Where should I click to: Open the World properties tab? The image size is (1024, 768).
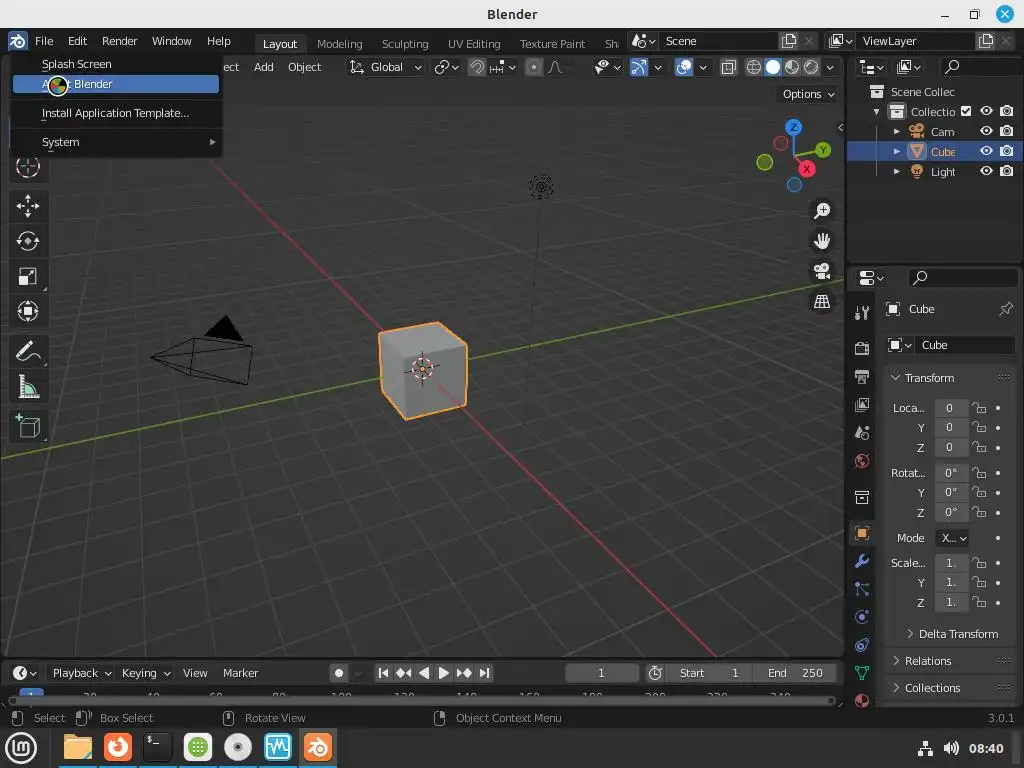[x=862, y=461]
